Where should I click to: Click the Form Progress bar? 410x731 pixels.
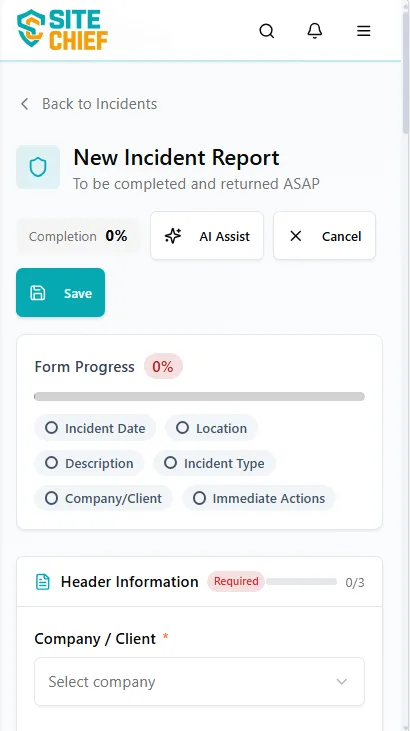tap(199, 397)
